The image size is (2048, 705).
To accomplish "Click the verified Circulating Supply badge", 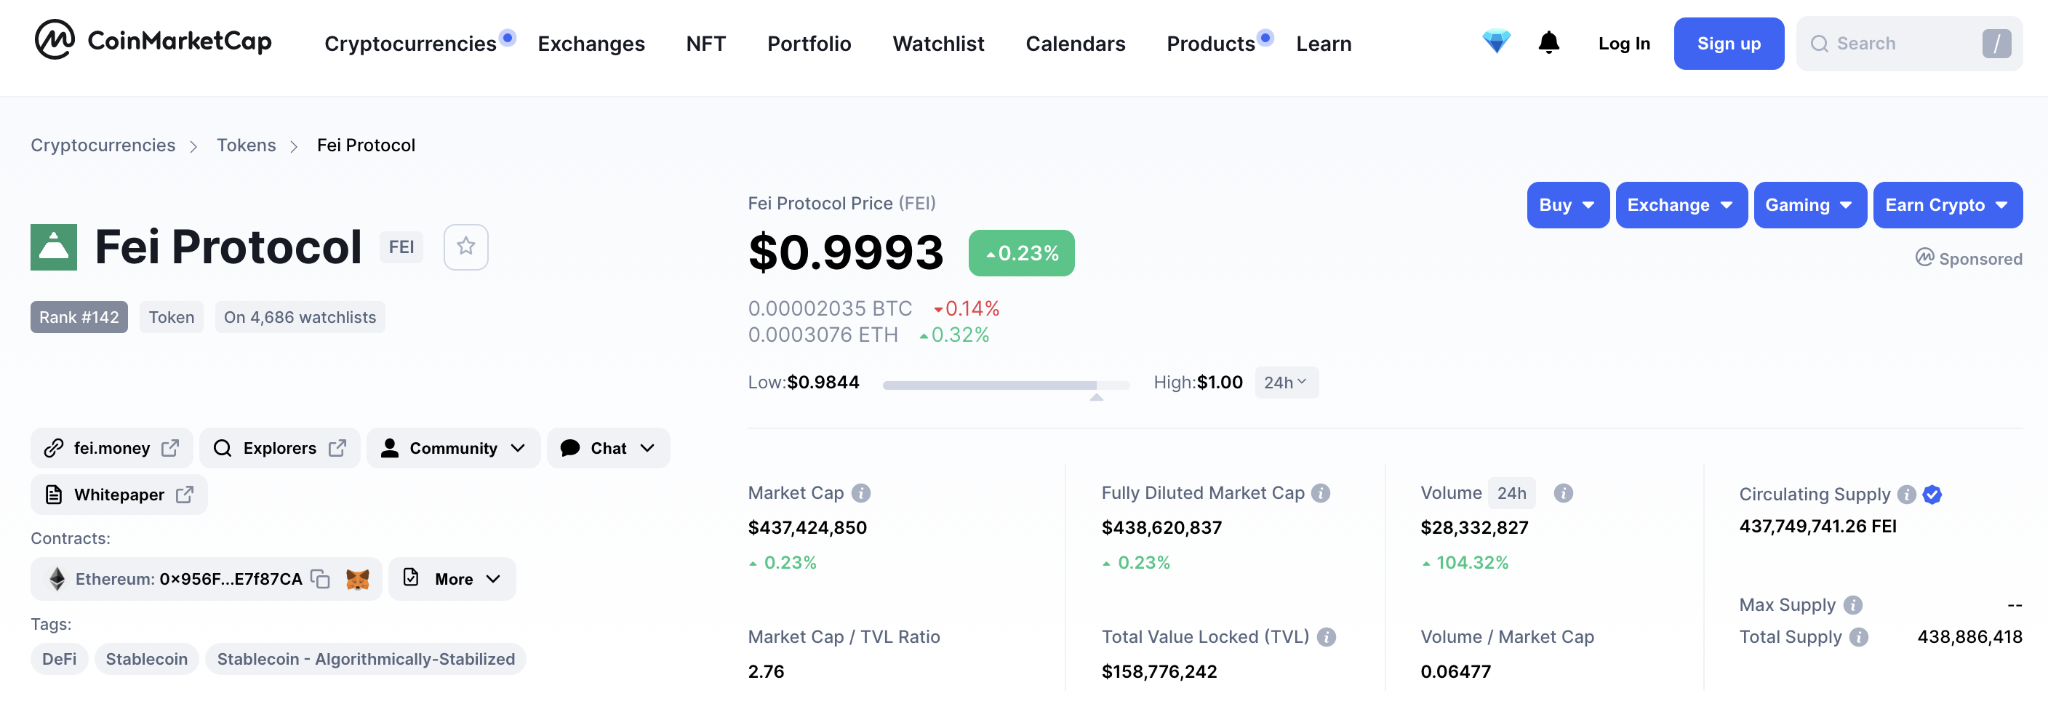I will (x=1932, y=494).
